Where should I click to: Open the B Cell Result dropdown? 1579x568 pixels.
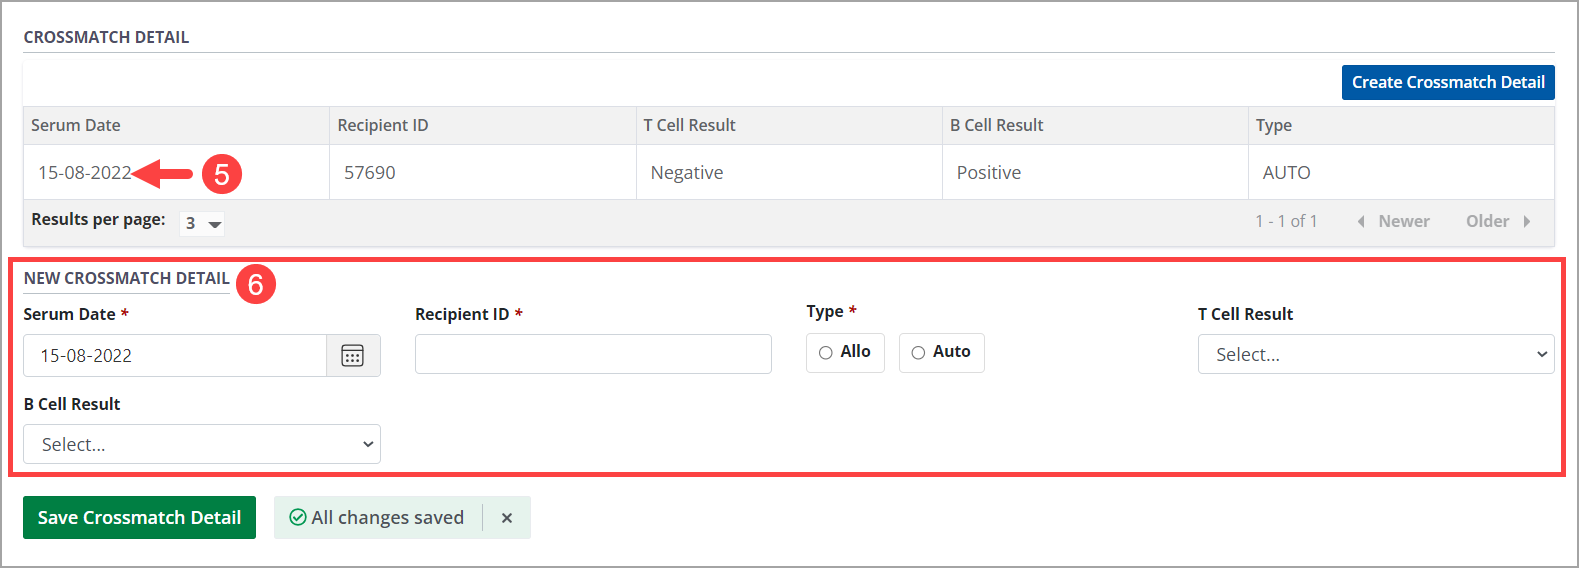(201, 445)
